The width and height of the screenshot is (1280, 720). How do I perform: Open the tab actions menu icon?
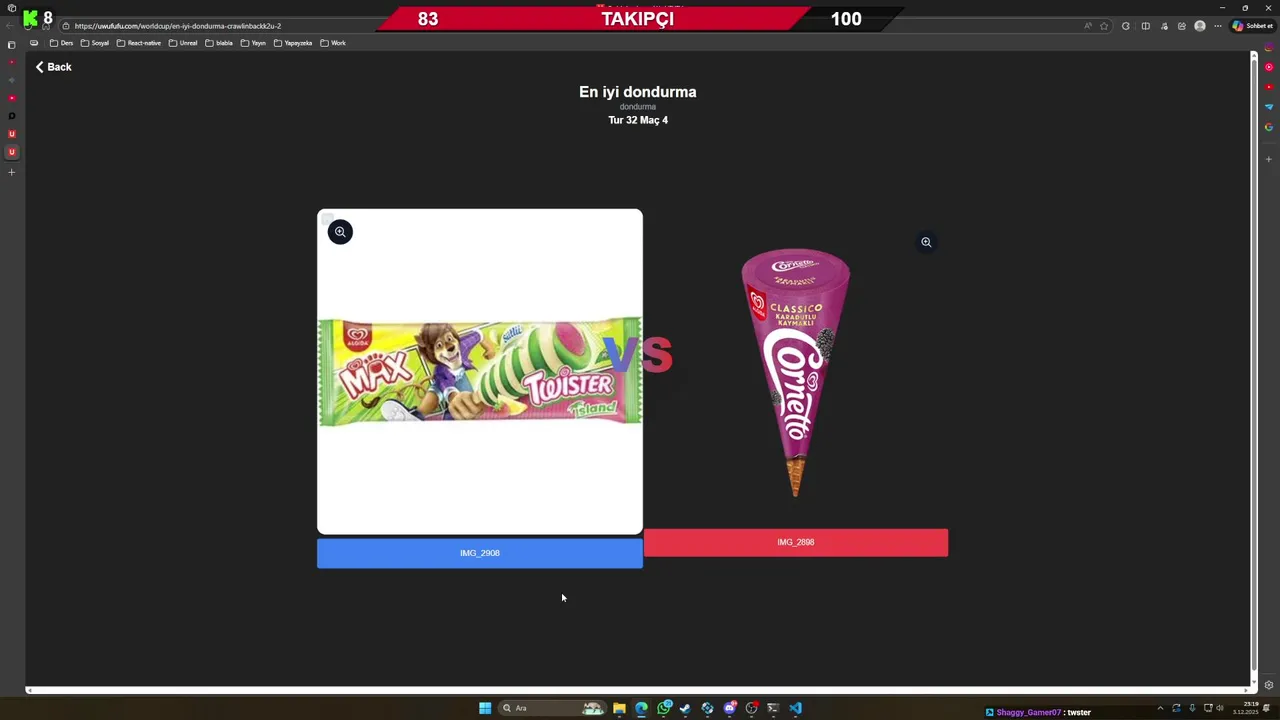(12, 45)
